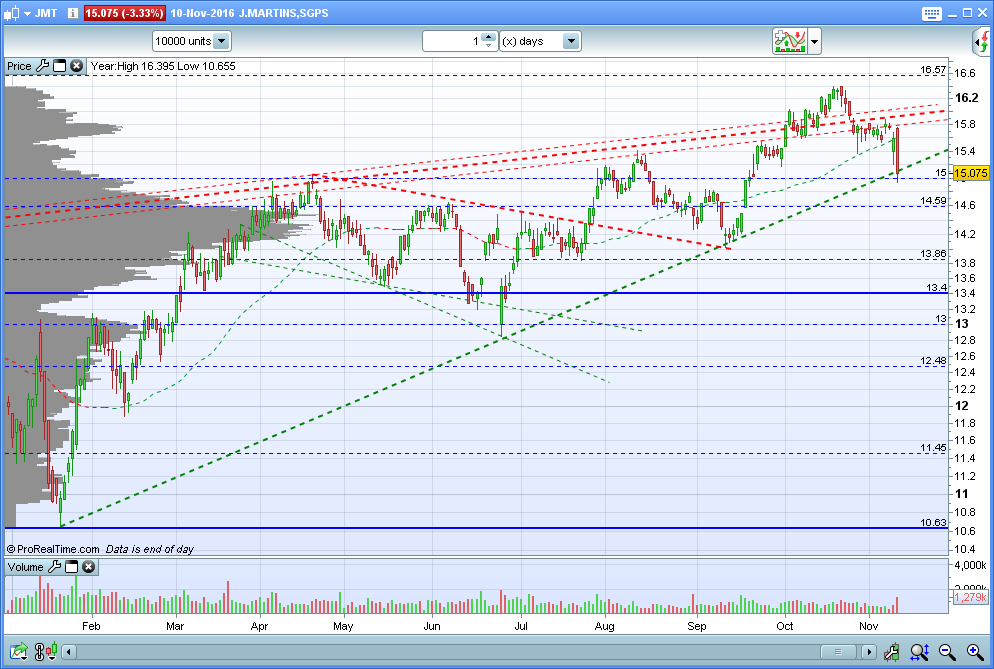Expand the dropdown arrow beside JMT ticker

pos(27,13)
